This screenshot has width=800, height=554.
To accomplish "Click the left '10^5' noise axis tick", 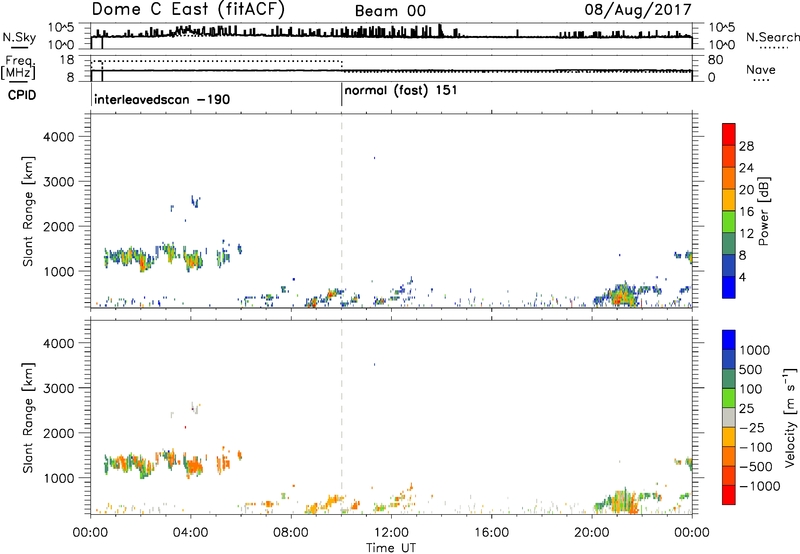I will coord(61,28).
